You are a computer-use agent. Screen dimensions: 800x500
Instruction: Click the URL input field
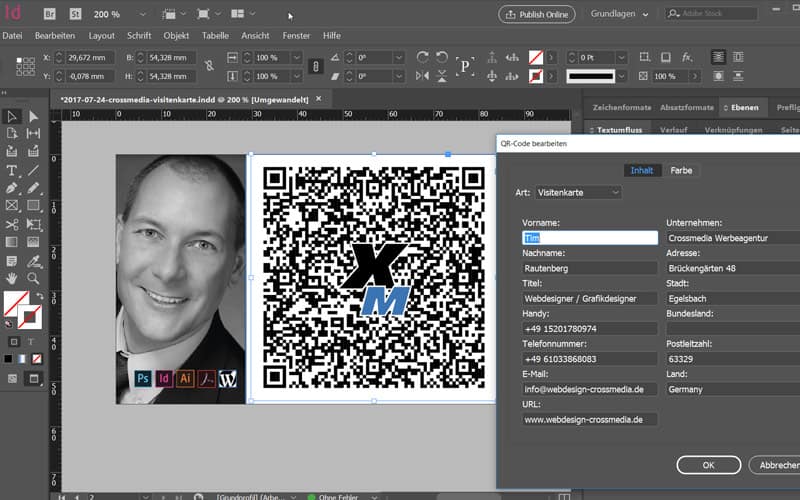click(x=590, y=419)
